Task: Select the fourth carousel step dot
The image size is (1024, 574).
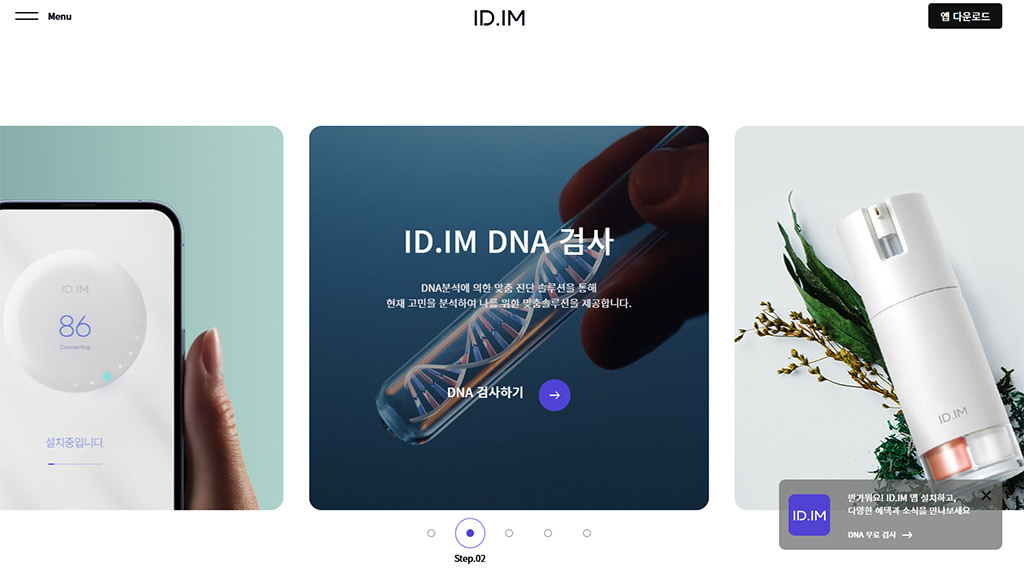Action: [548, 533]
